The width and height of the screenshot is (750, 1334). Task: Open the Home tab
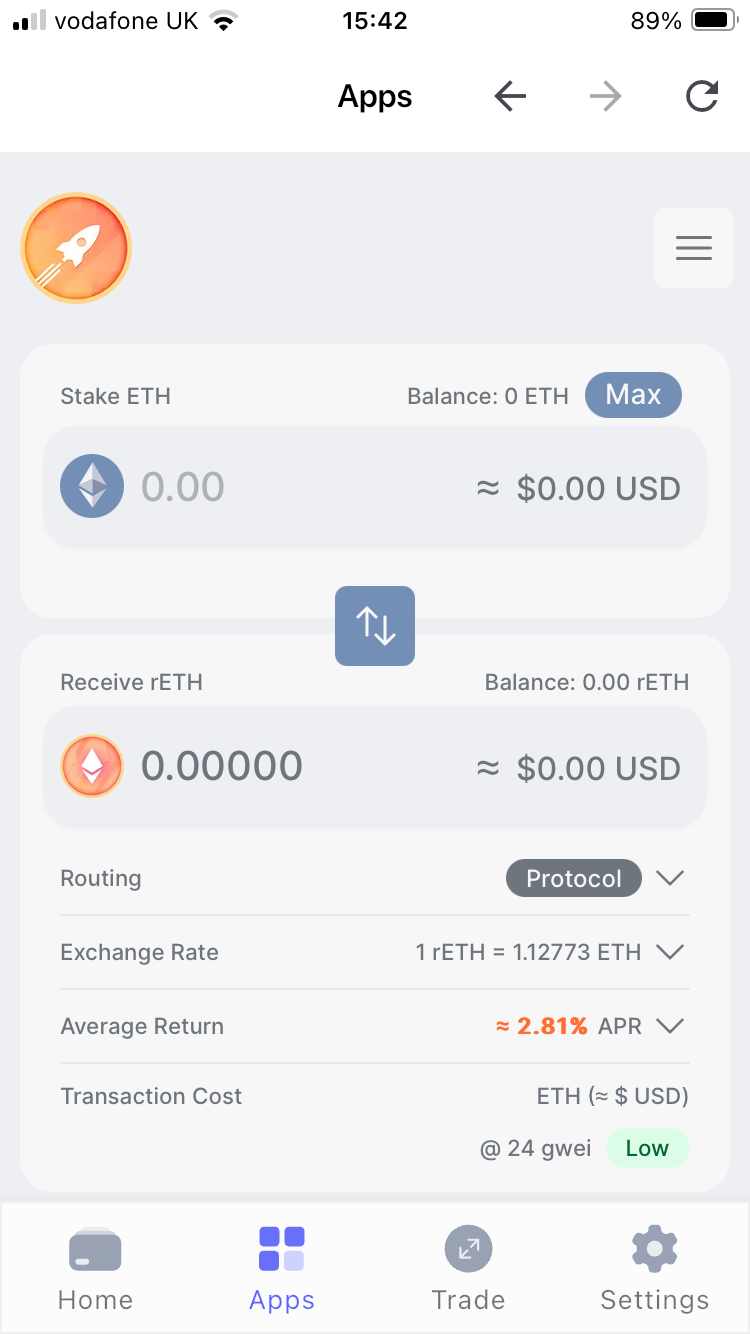[95, 1268]
